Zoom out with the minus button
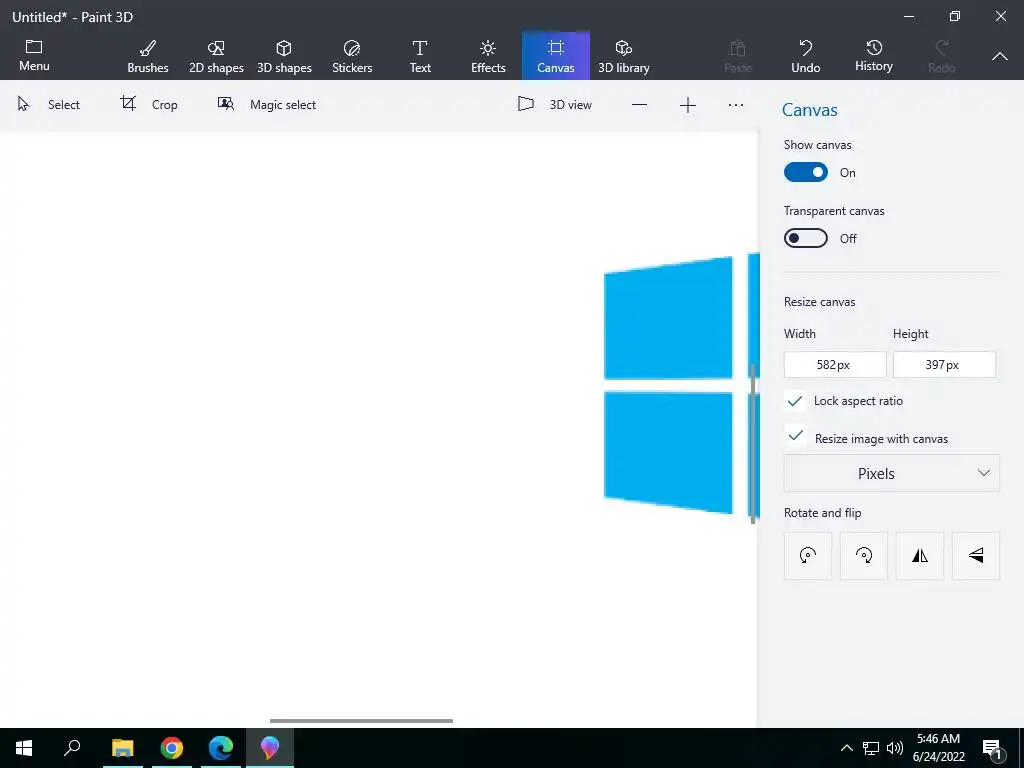 tap(639, 104)
